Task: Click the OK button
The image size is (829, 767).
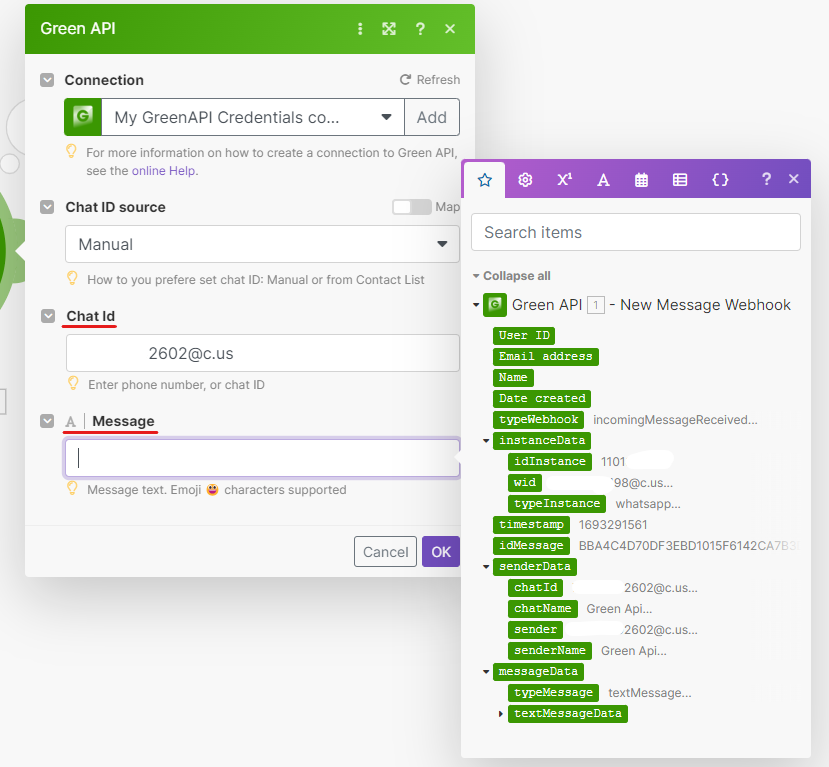Action: coord(440,552)
